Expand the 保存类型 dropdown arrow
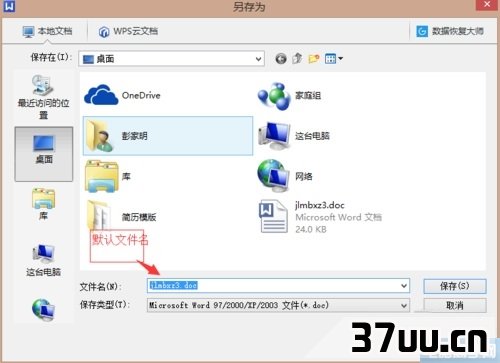Image resolution: width=500 pixels, height=363 pixels. pos(404,305)
